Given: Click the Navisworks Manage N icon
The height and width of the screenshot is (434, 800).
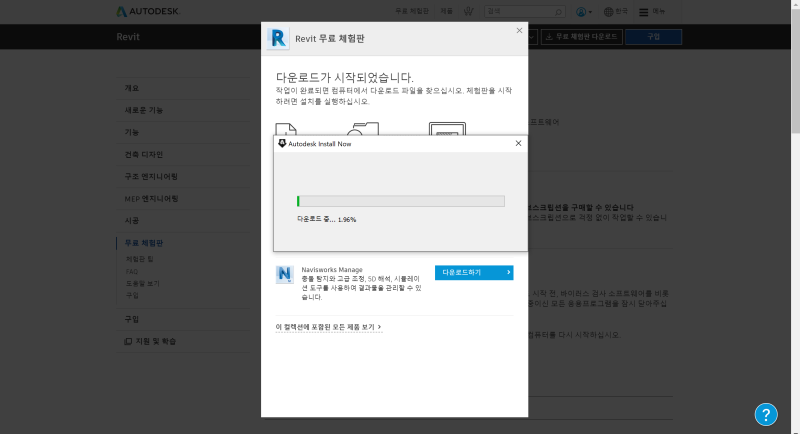Looking at the screenshot, I should coord(285,274).
